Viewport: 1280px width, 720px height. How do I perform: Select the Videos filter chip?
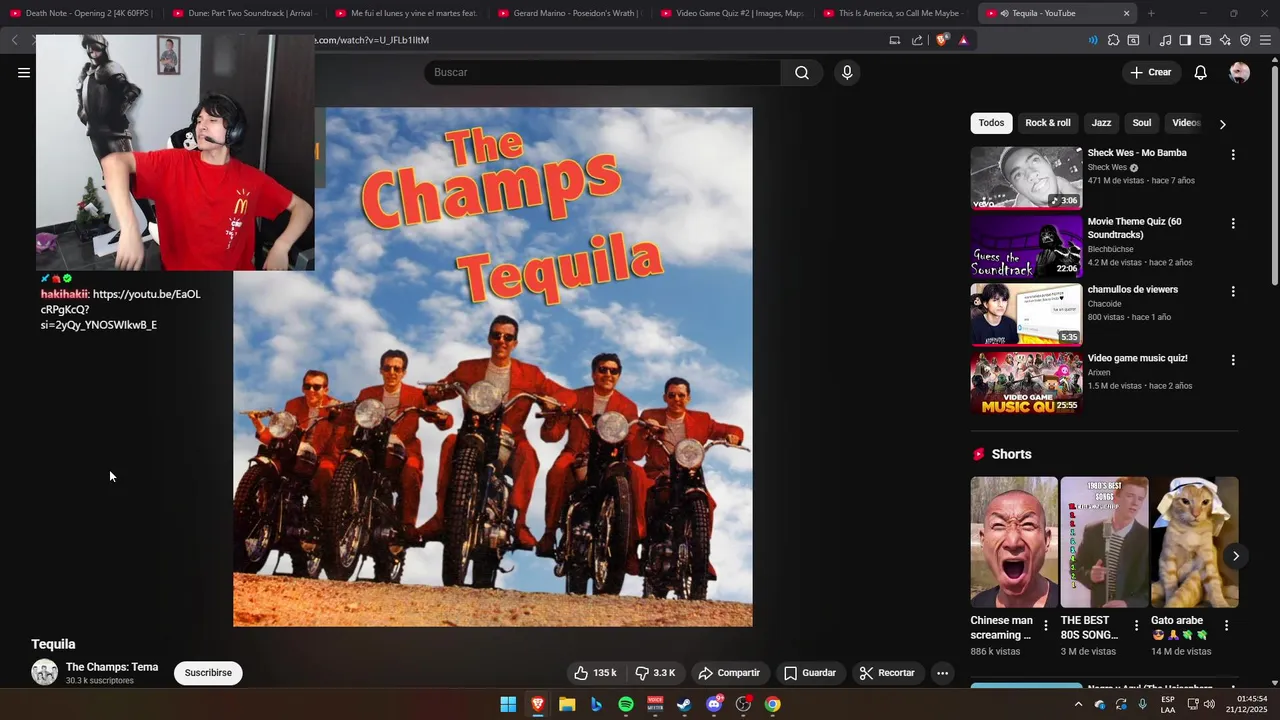[x=1185, y=123]
